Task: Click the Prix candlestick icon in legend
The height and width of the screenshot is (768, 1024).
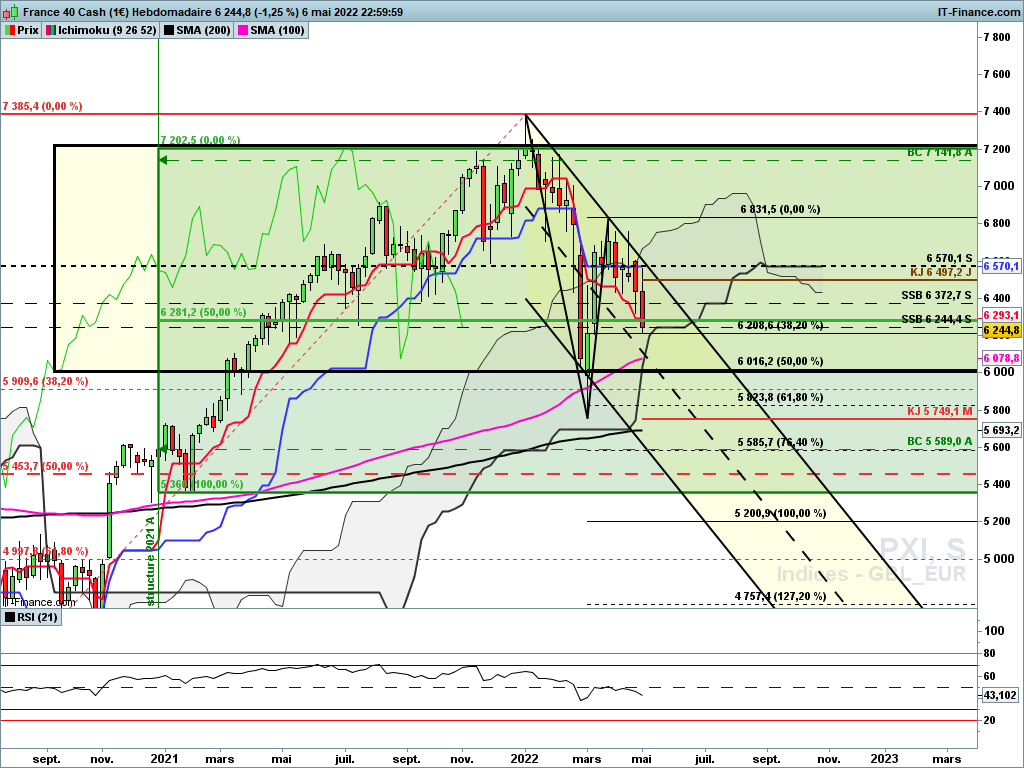Action: (x=10, y=30)
